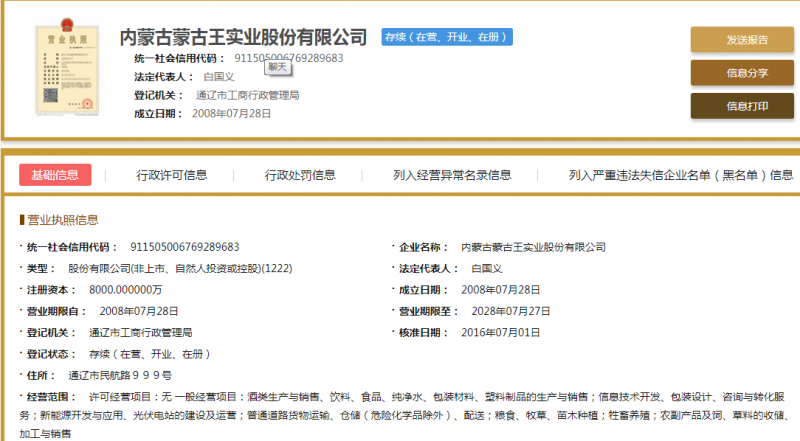Go to 列入经营异常名录信息 tab
Screen dimensions: 800x441
click(452, 175)
